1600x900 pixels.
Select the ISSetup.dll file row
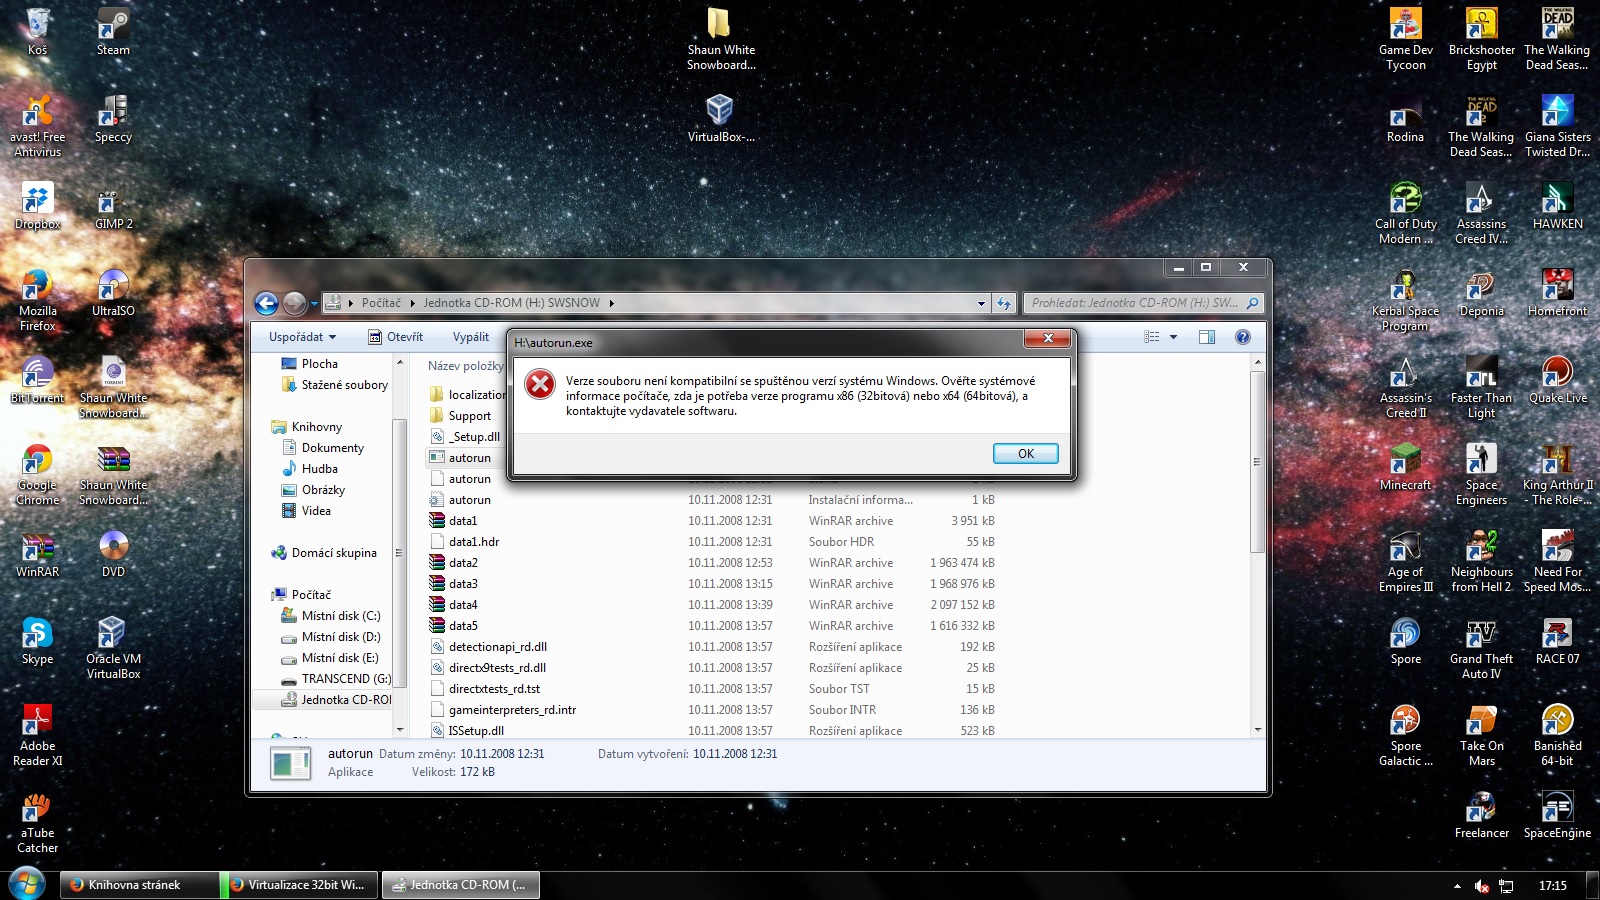point(712,731)
